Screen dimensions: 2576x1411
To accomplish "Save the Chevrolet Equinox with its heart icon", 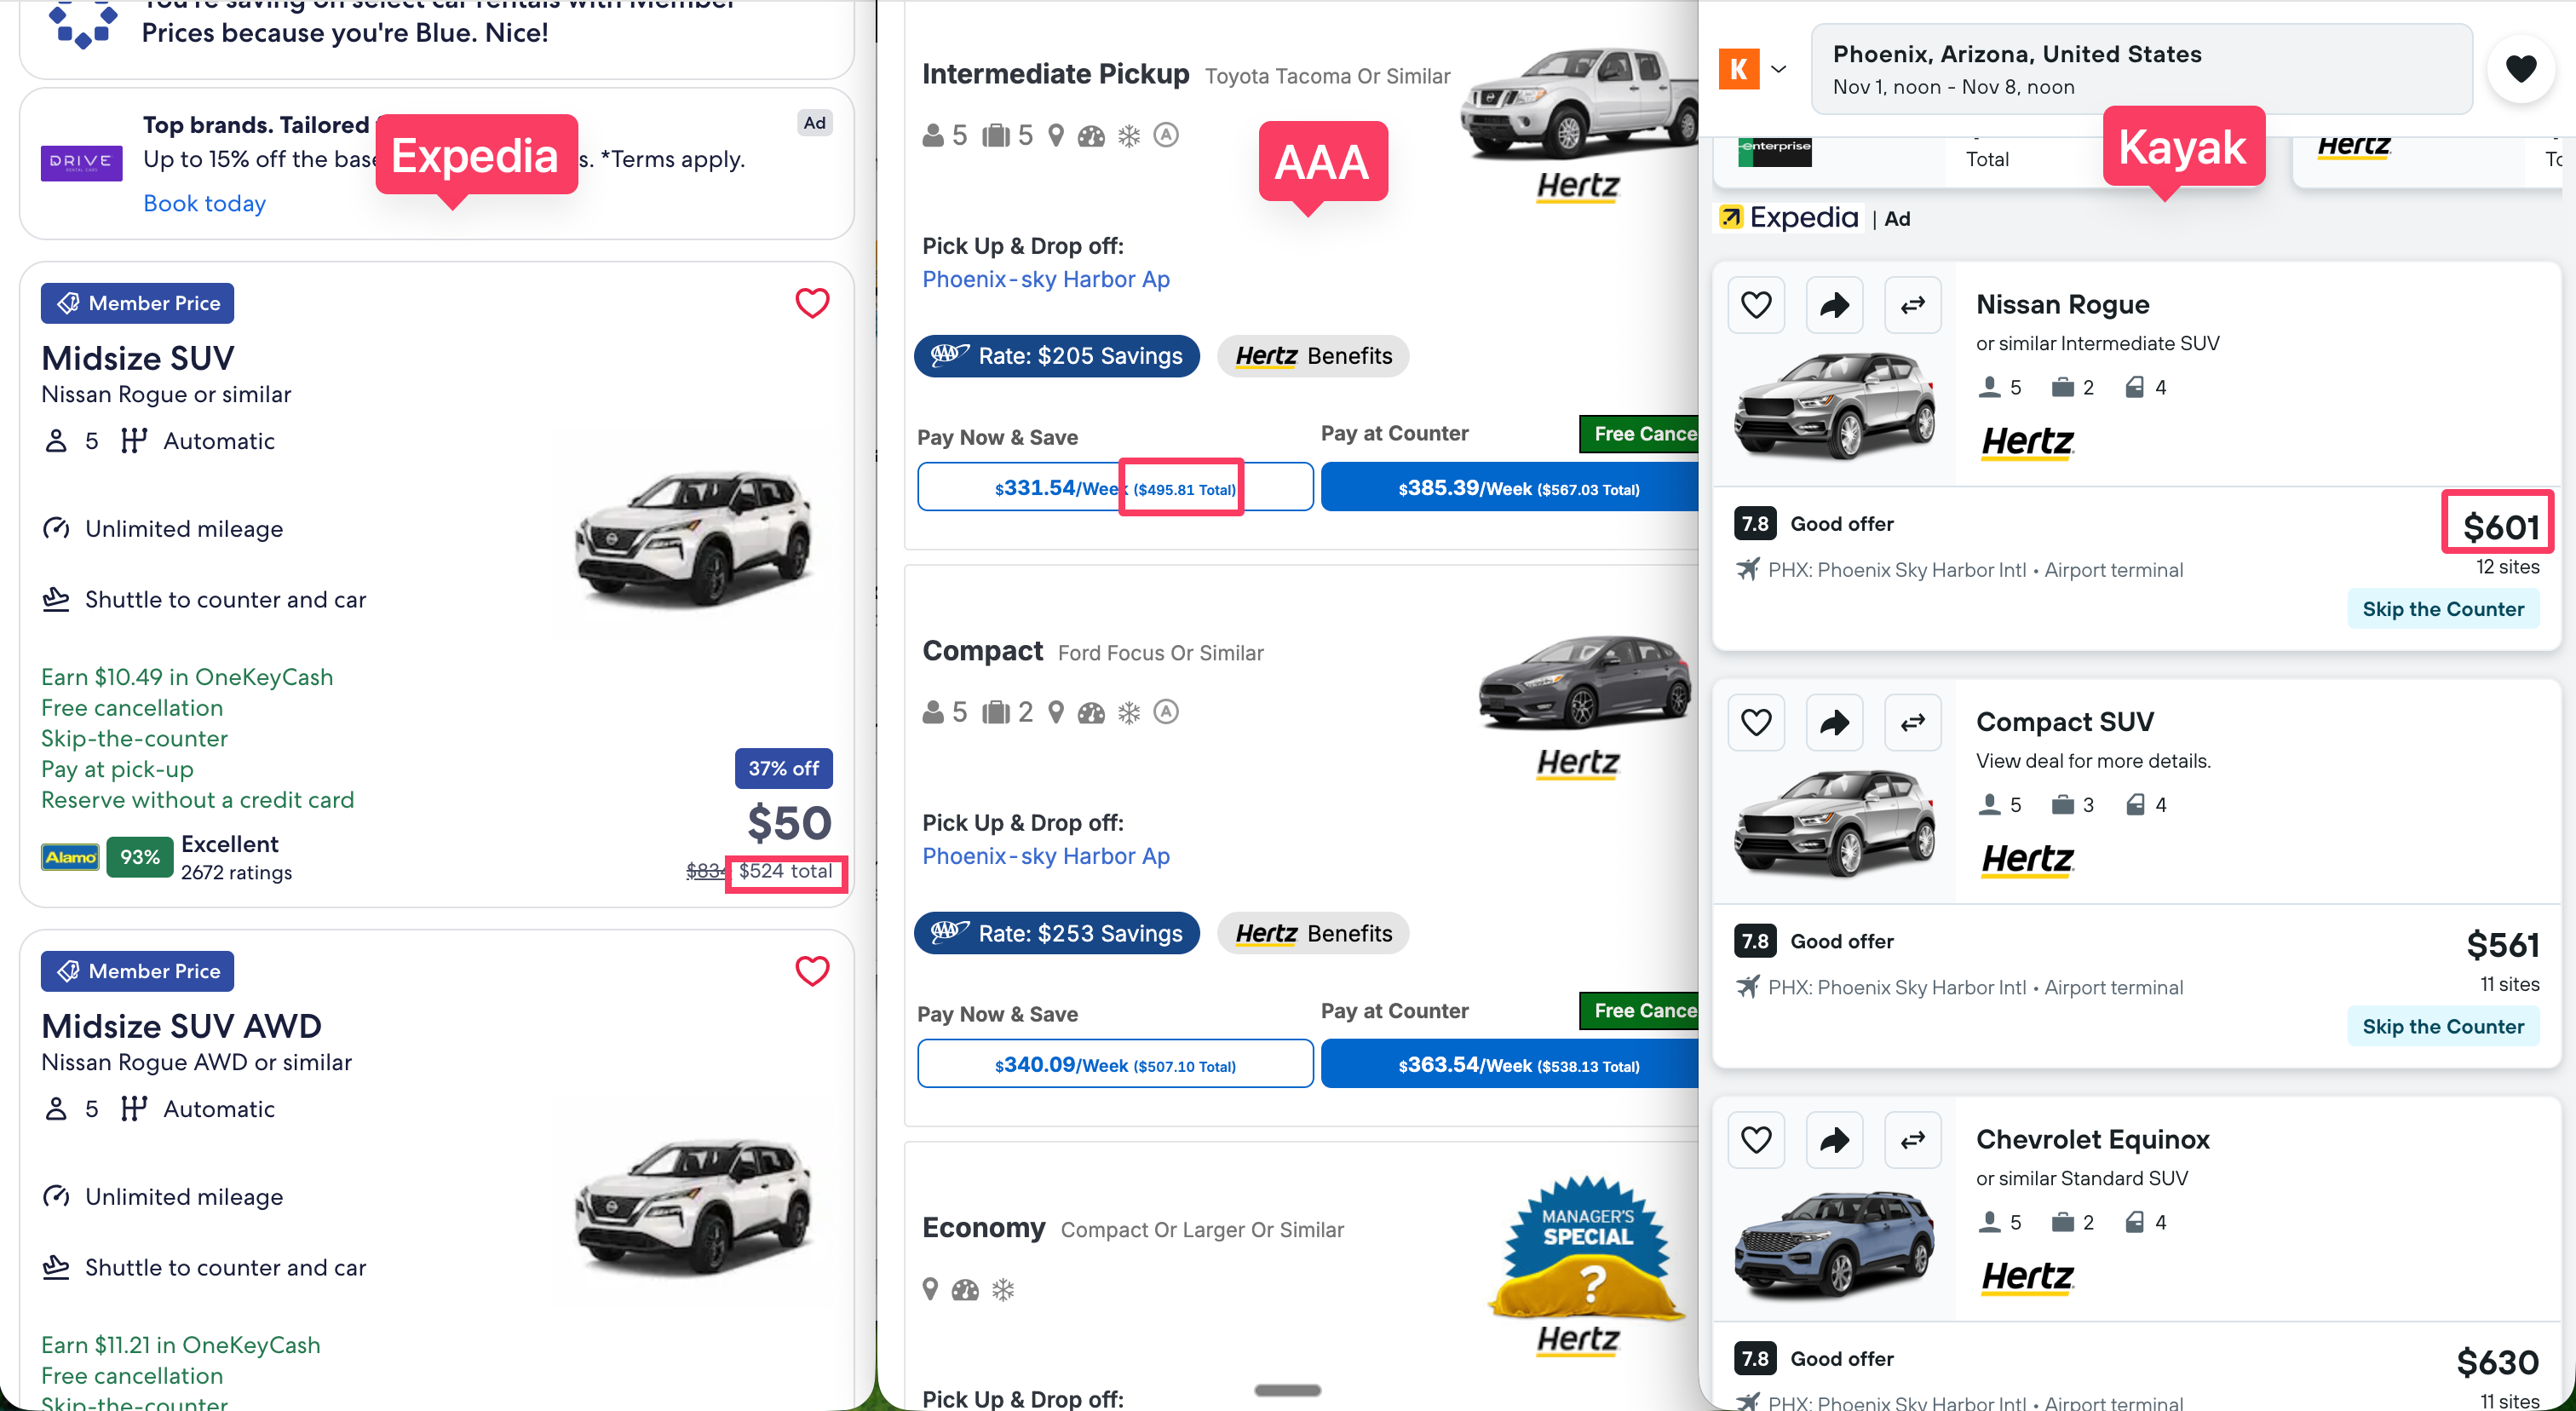I will click(1756, 1140).
